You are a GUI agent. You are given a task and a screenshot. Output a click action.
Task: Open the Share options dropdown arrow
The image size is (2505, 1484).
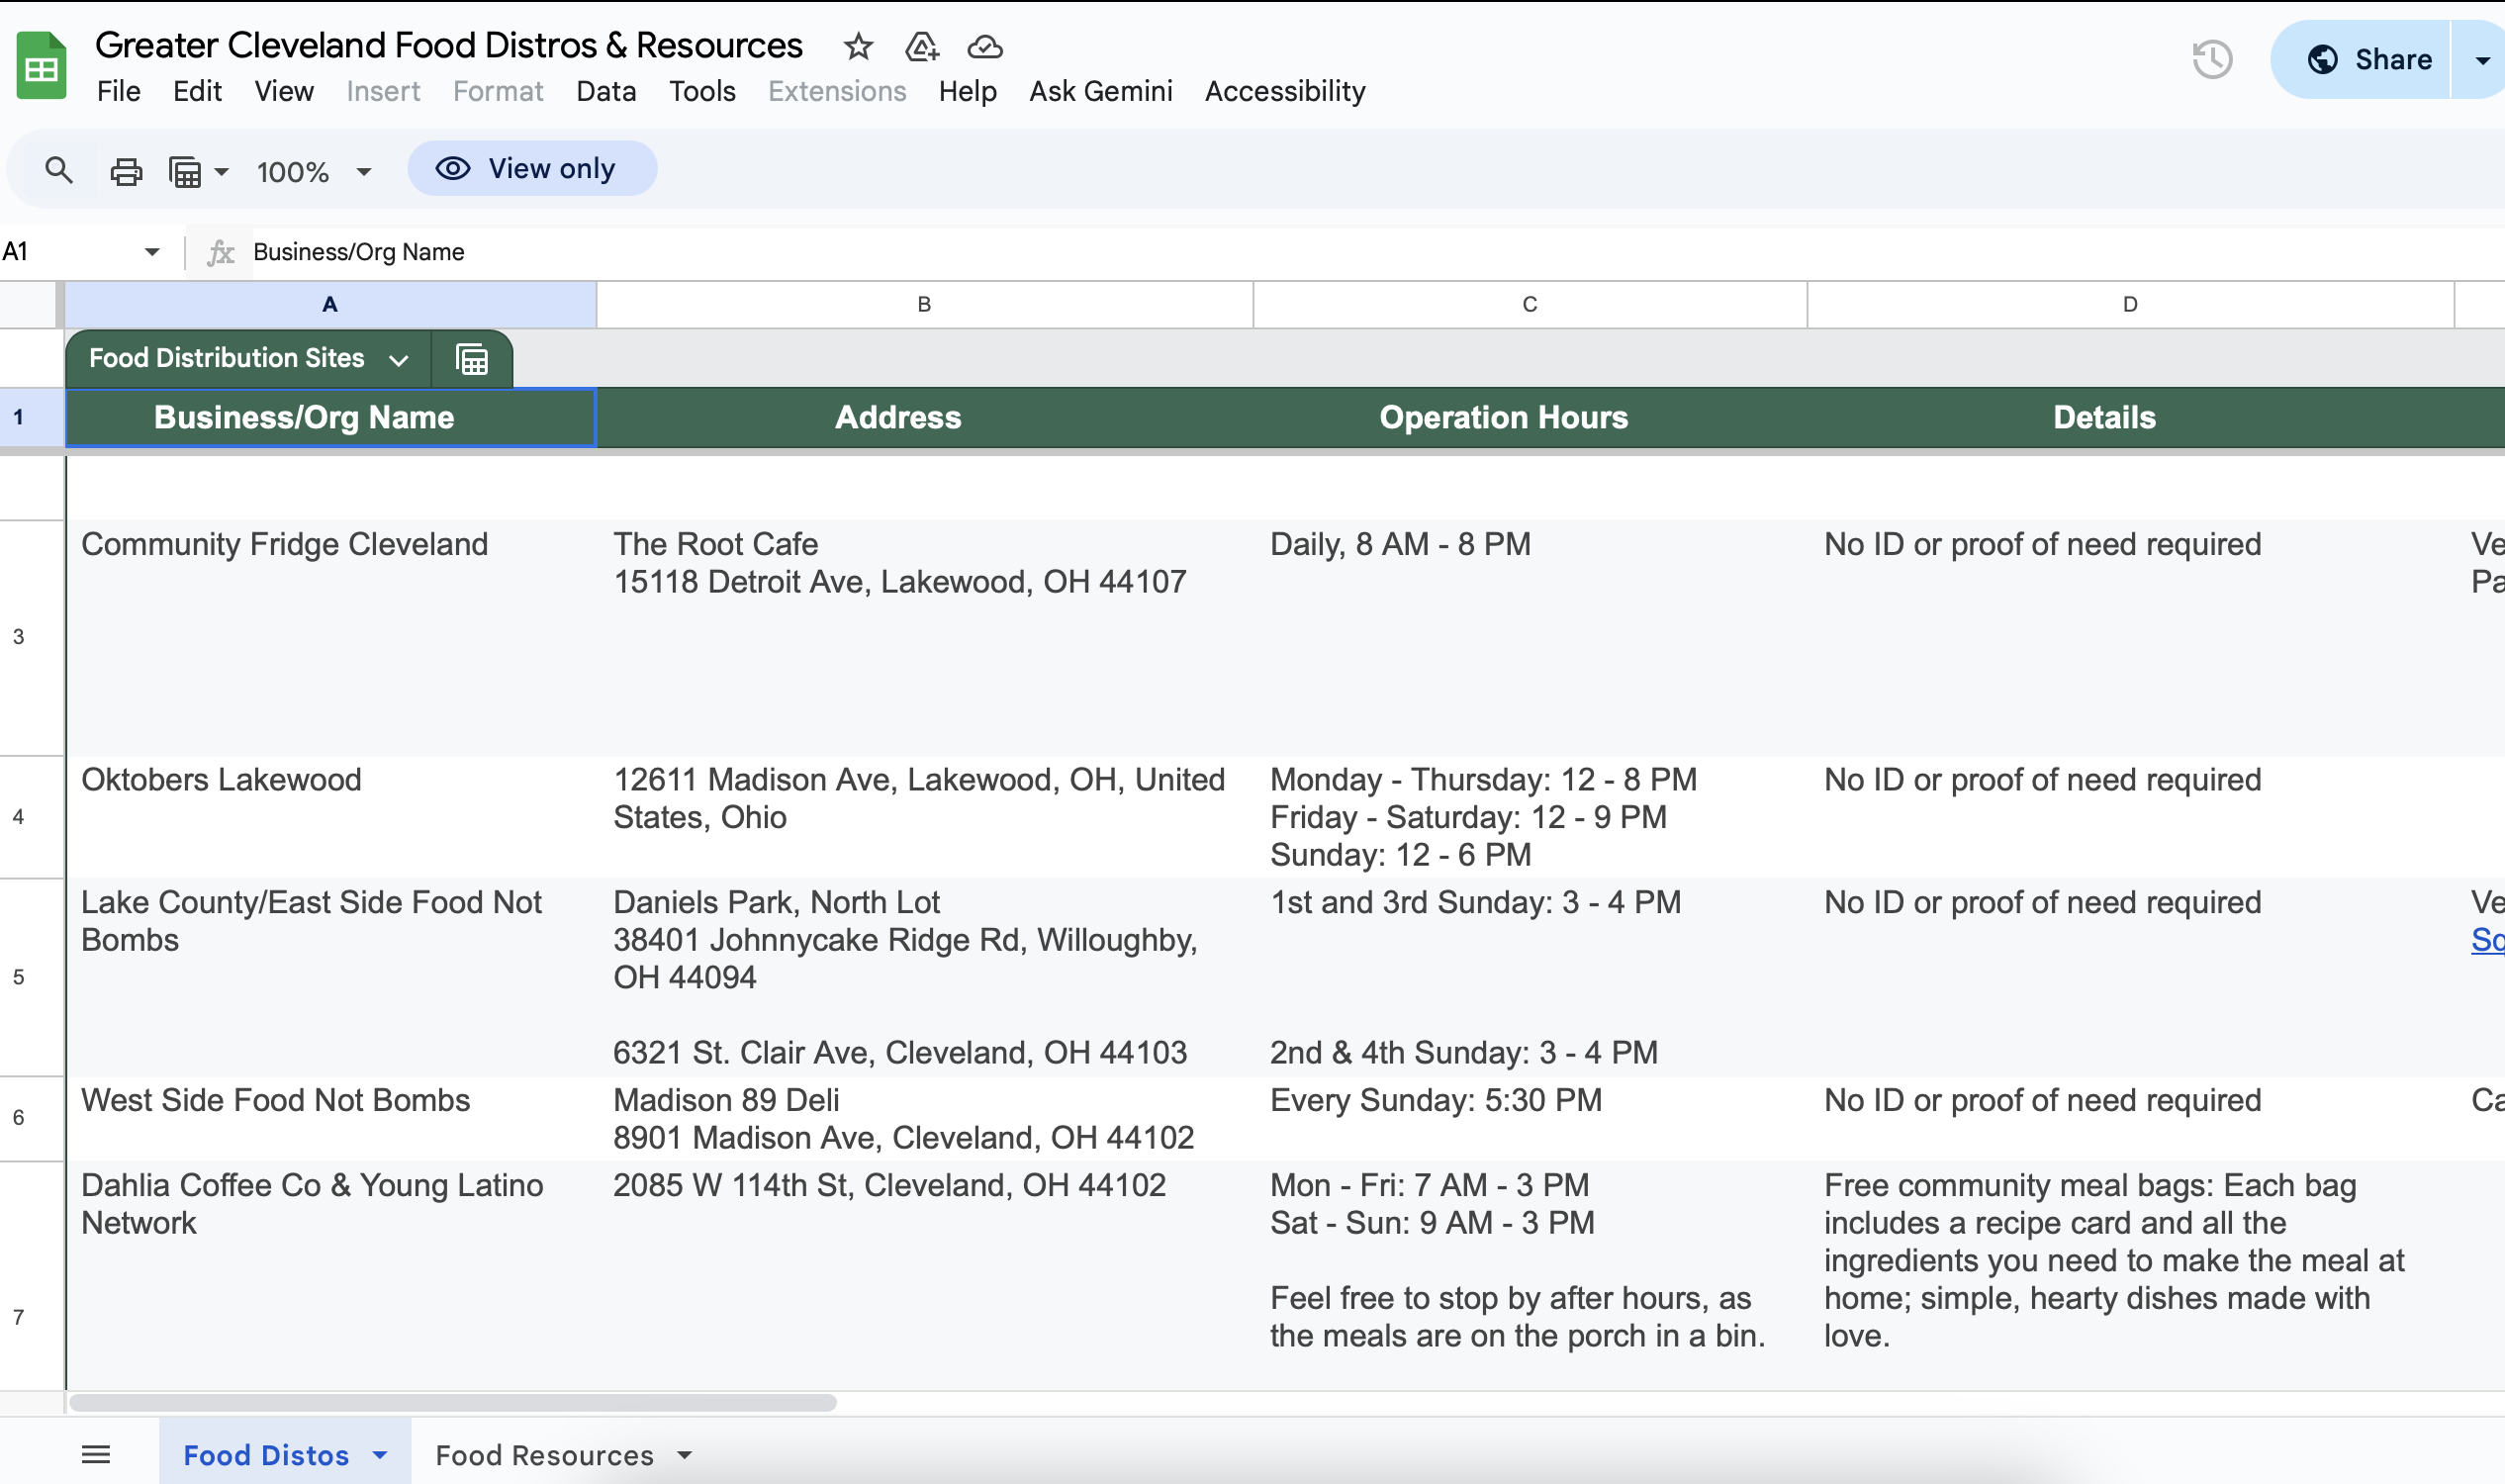pyautogui.click(x=2481, y=60)
